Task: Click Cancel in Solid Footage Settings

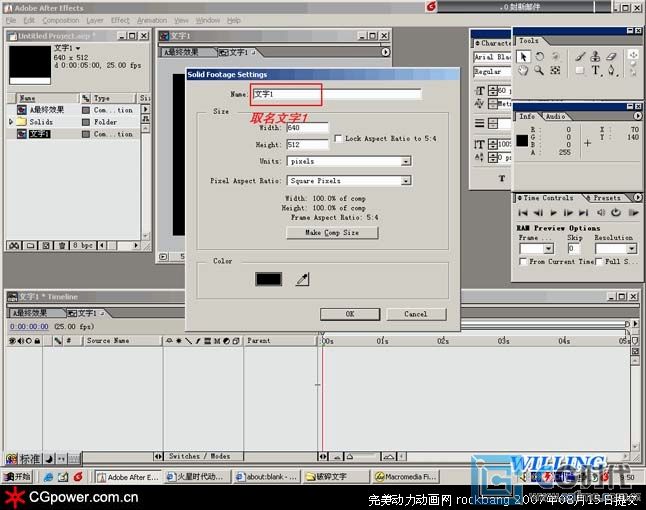Action: [x=416, y=314]
